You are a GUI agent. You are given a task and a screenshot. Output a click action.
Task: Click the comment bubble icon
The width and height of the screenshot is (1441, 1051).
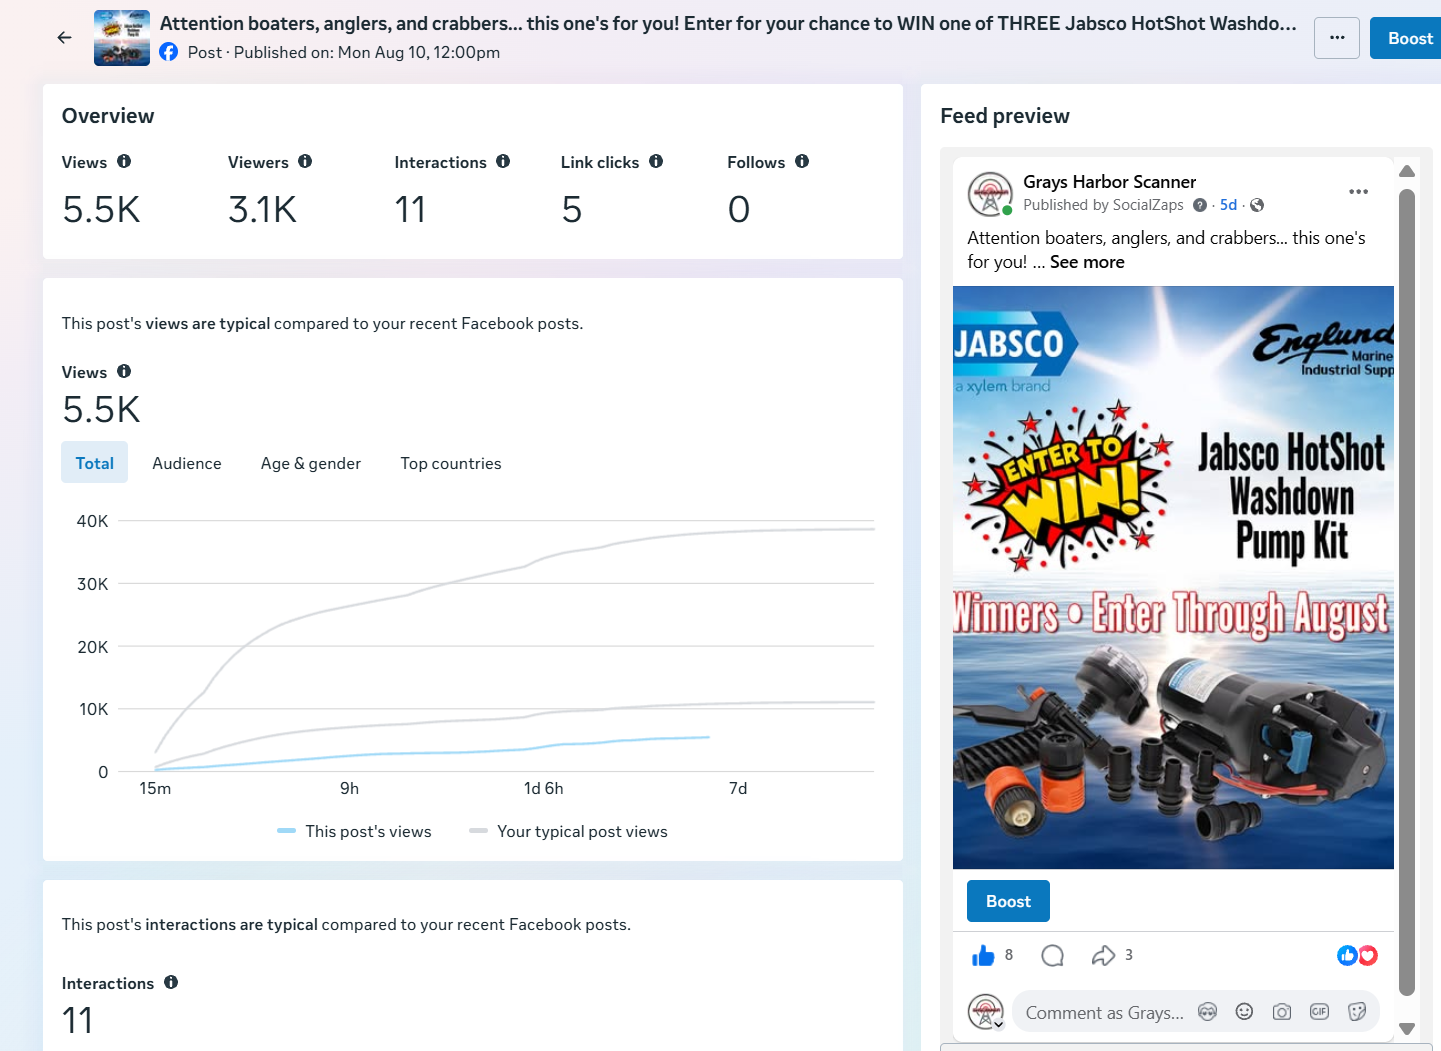[x=1052, y=956]
